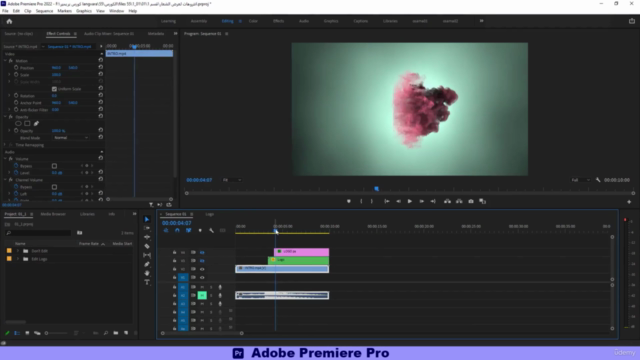Screen dimensions: 640x360
Task: Click Mark Out button in Program Monitor
Action: pos(371,201)
